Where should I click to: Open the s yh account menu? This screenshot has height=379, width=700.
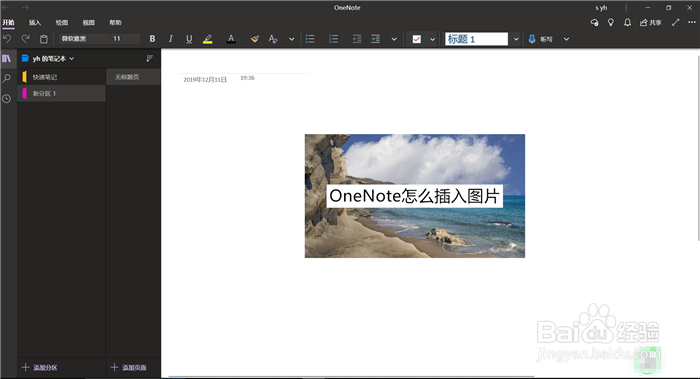pos(601,8)
